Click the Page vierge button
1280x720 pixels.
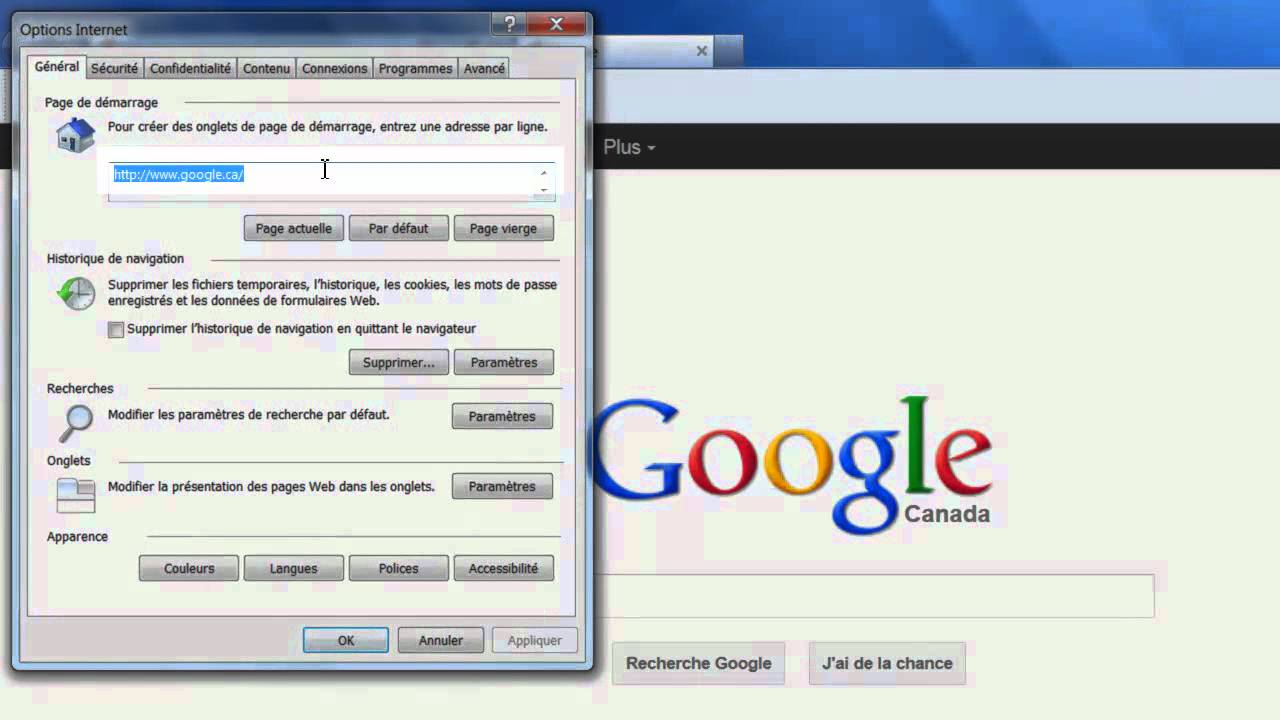(x=503, y=228)
